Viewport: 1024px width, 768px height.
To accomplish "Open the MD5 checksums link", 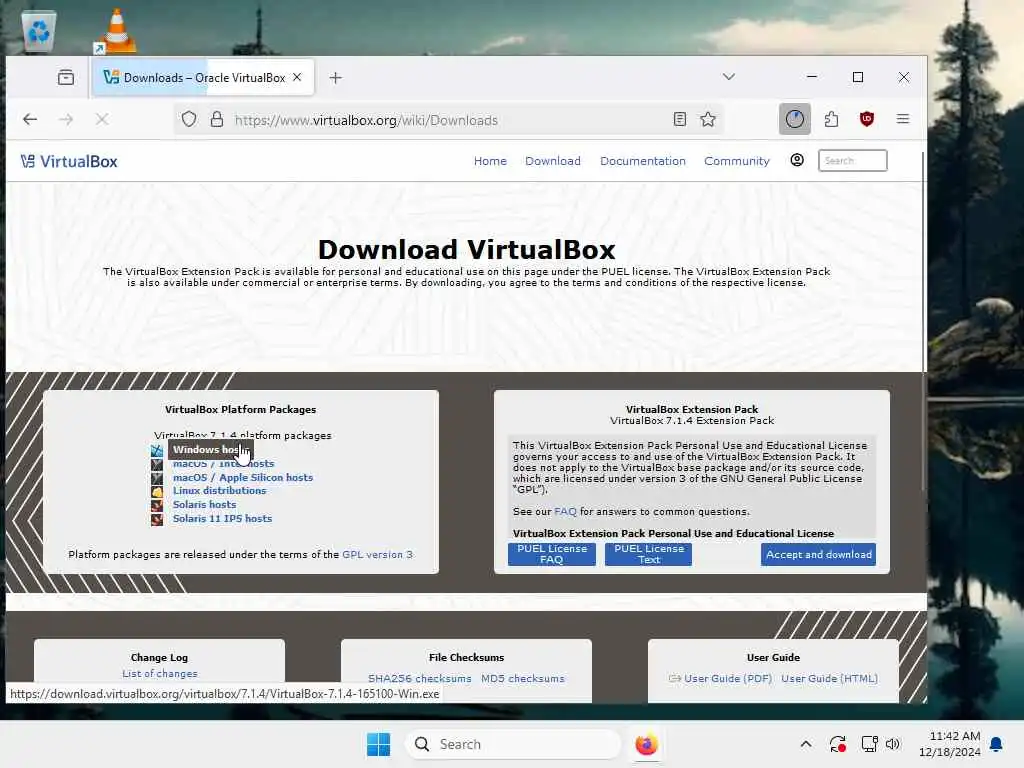I will click(522, 679).
